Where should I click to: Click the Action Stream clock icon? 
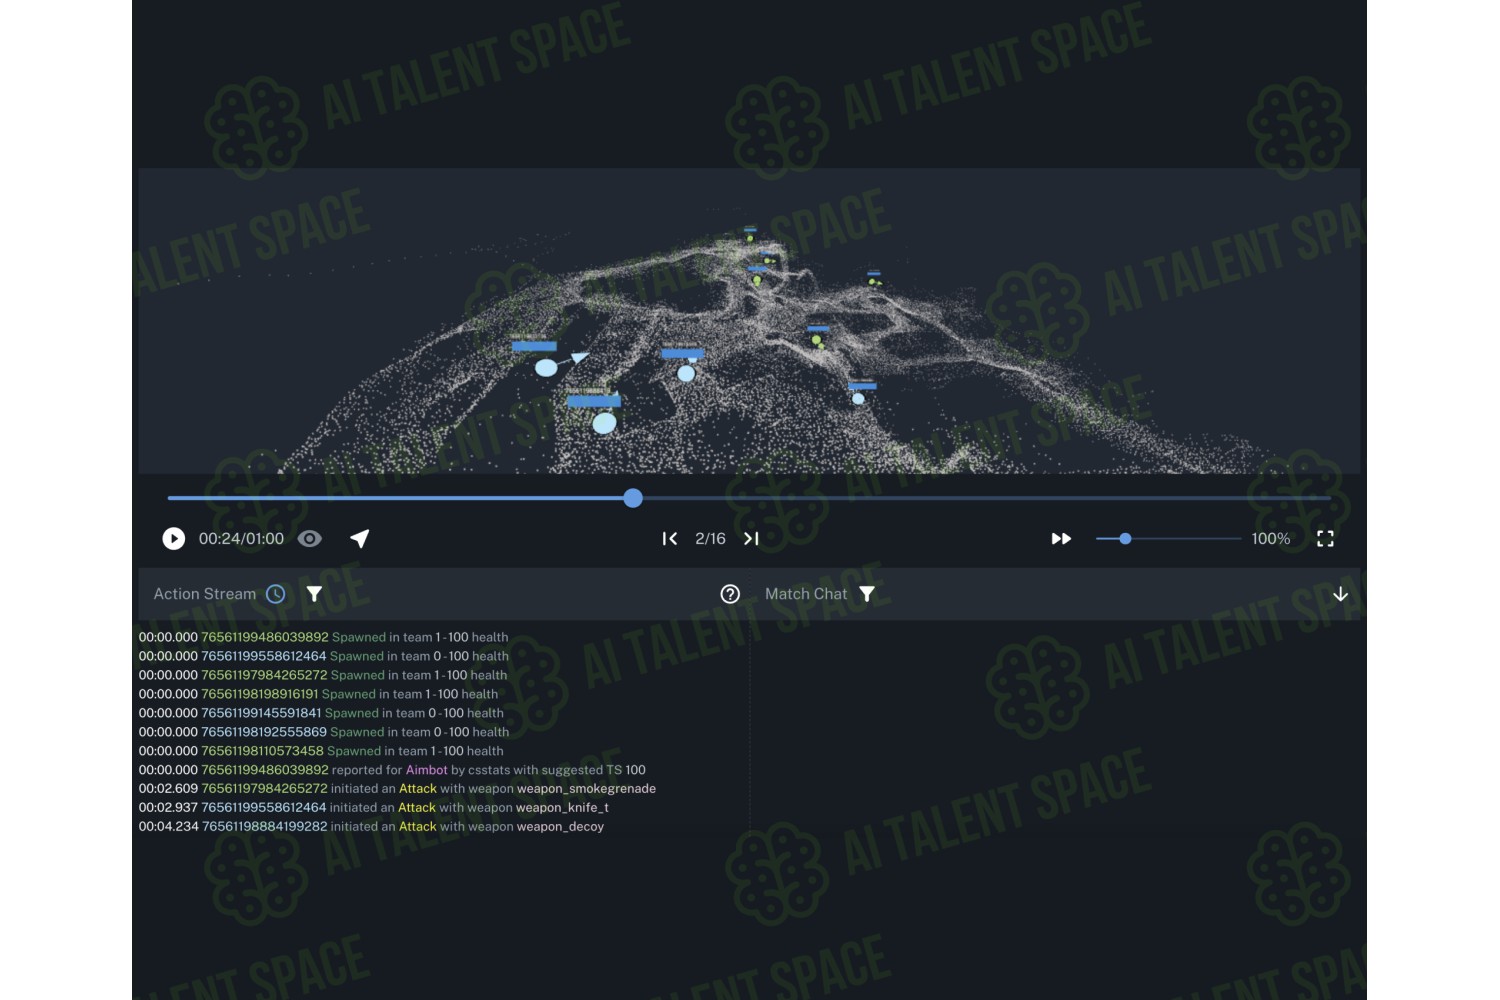point(276,594)
